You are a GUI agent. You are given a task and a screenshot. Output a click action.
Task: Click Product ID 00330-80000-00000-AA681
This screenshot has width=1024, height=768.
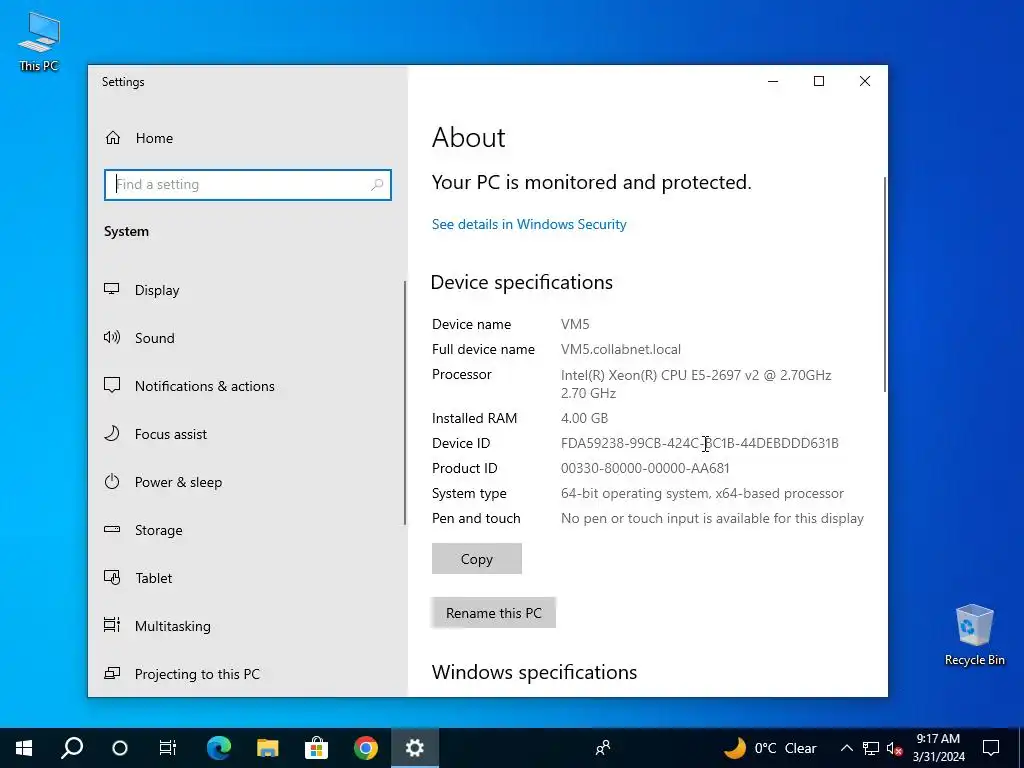coord(645,468)
